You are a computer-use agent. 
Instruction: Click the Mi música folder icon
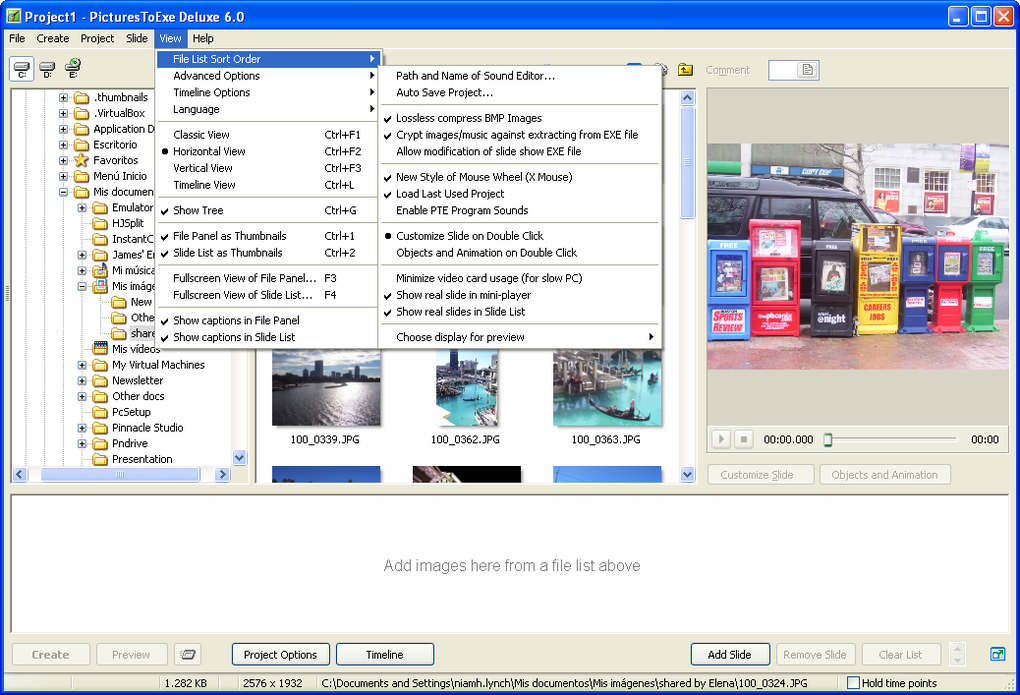(100, 270)
